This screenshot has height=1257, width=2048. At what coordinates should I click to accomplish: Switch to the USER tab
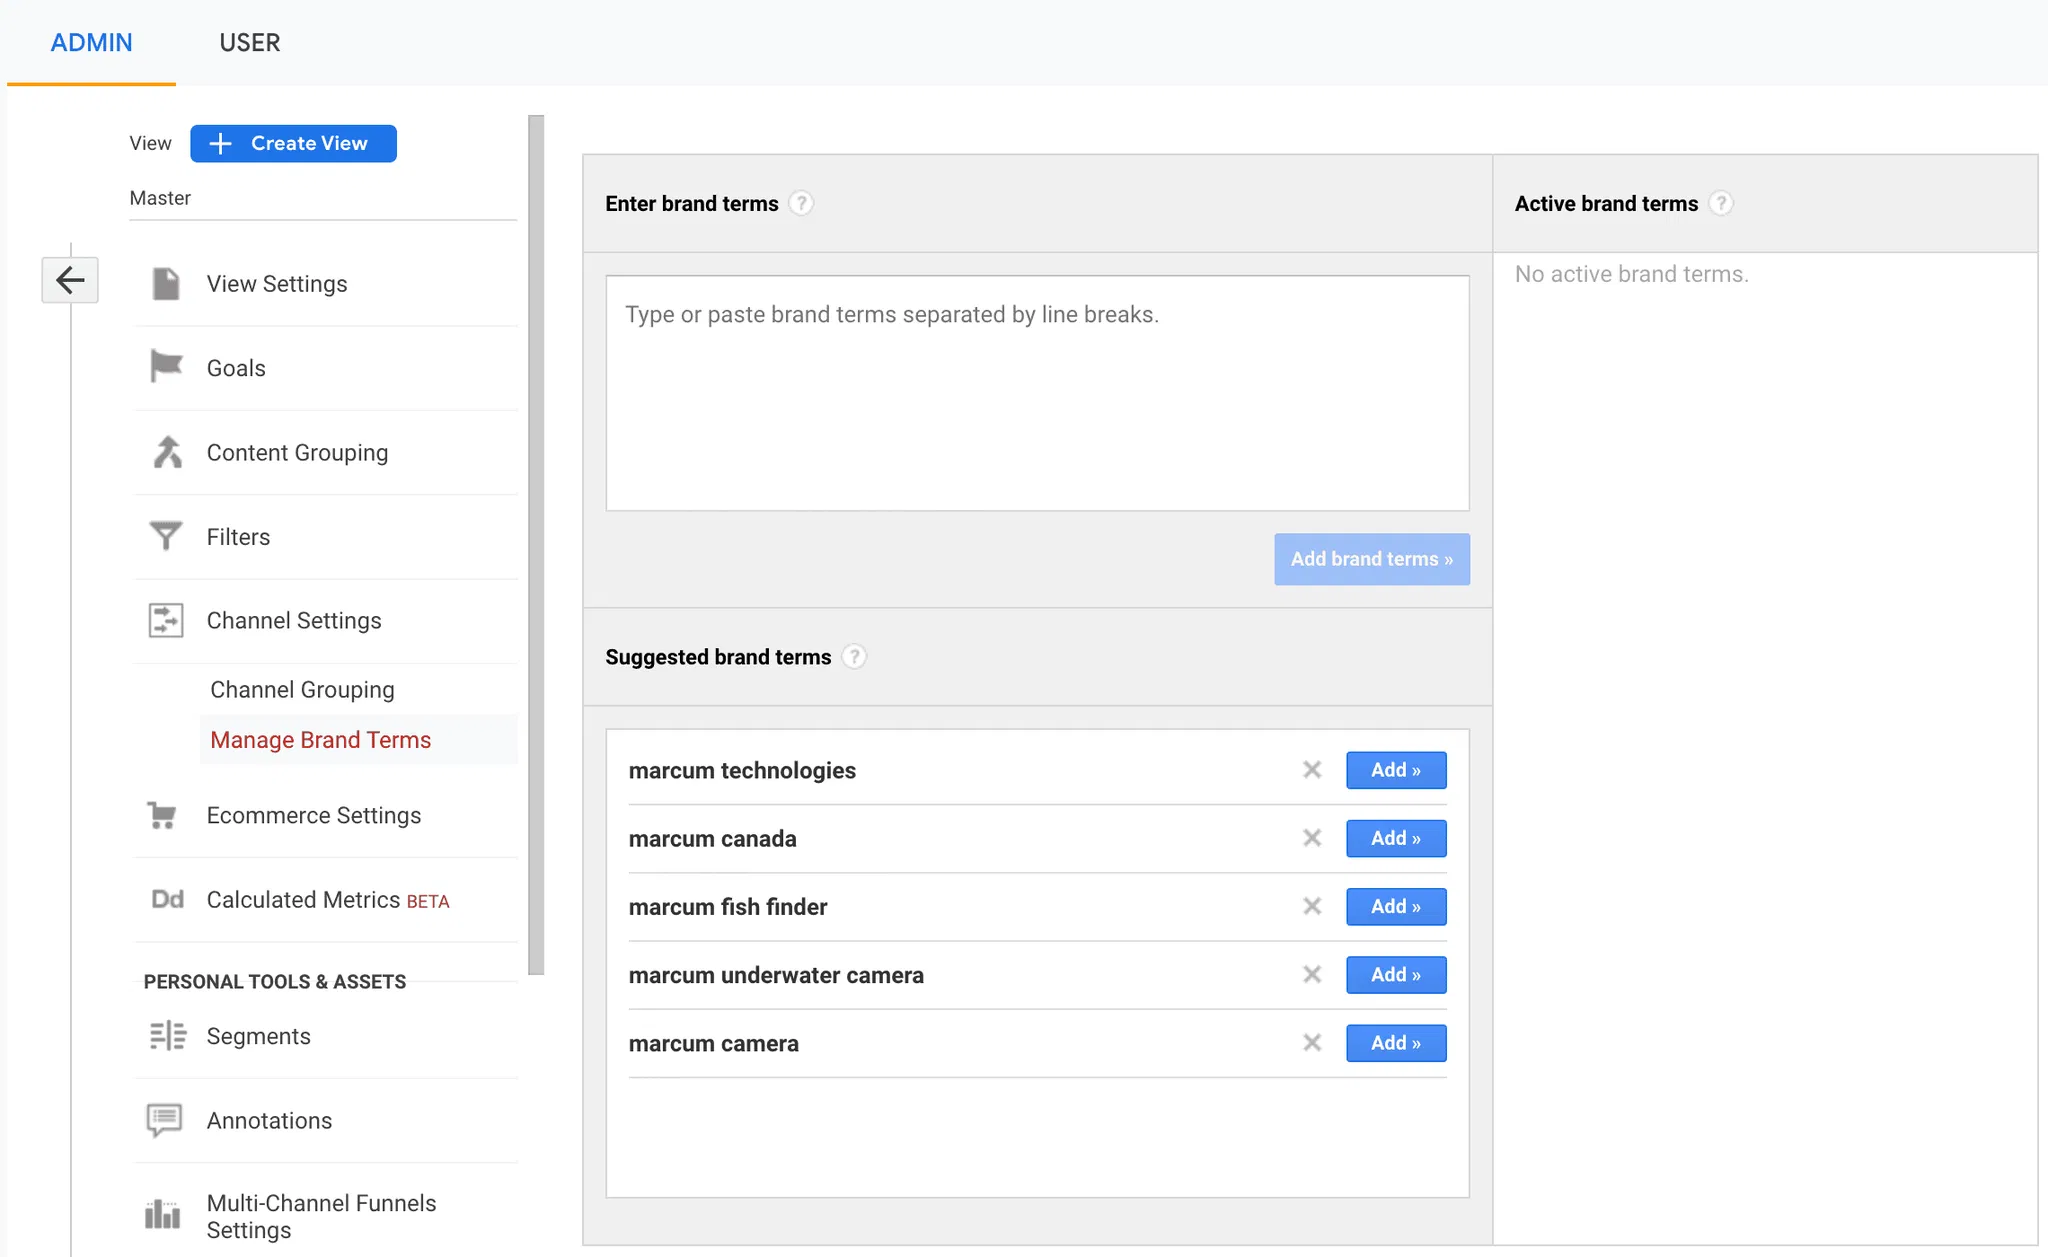coord(250,43)
